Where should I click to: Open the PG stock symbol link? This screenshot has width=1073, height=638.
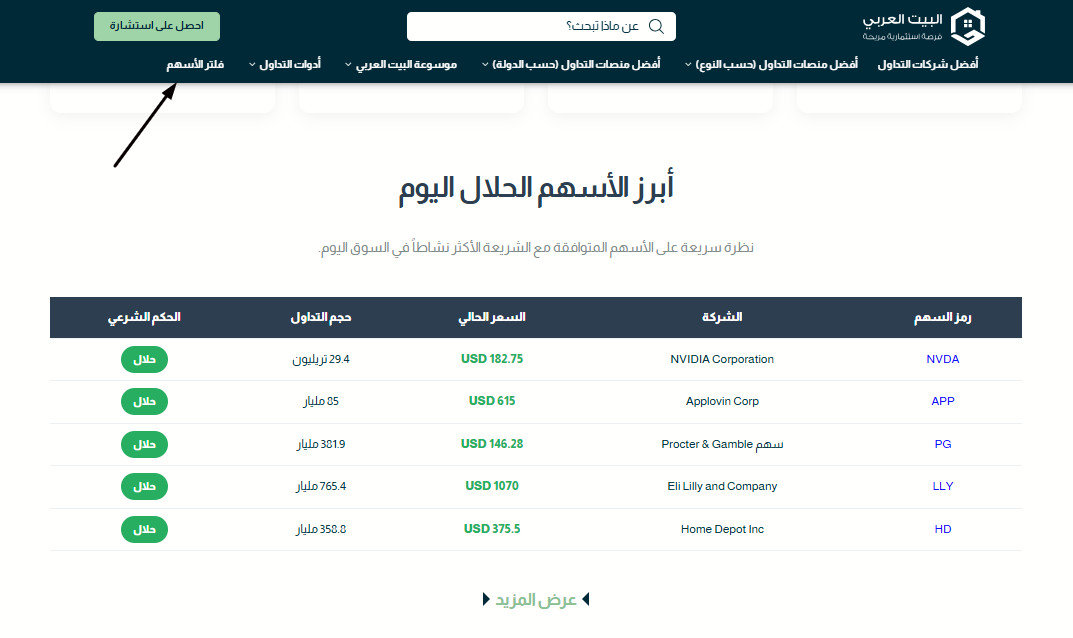tap(941, 443)
